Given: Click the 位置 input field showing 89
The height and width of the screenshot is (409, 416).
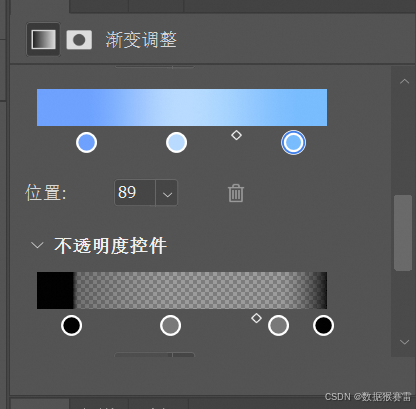Looking at the screenshot, I should pos(135,193).
